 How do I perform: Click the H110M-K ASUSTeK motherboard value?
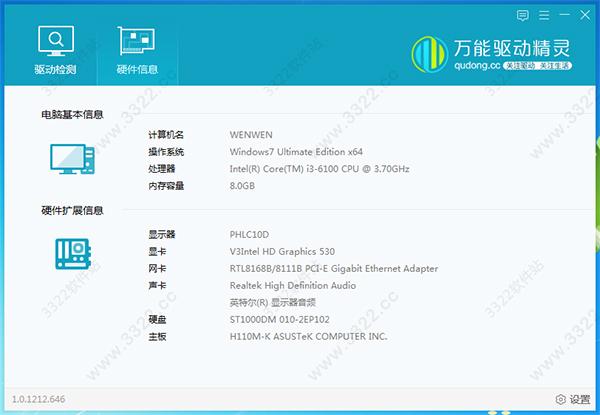tap(308, 337)
